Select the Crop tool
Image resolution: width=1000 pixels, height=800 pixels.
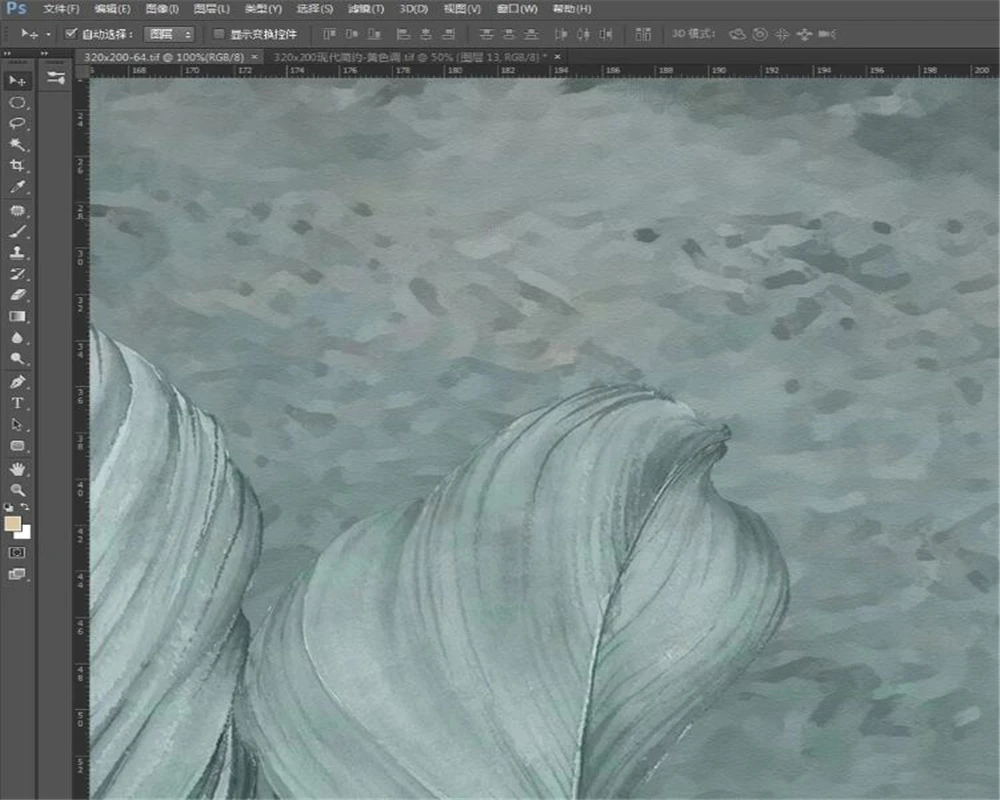[17, 166]
